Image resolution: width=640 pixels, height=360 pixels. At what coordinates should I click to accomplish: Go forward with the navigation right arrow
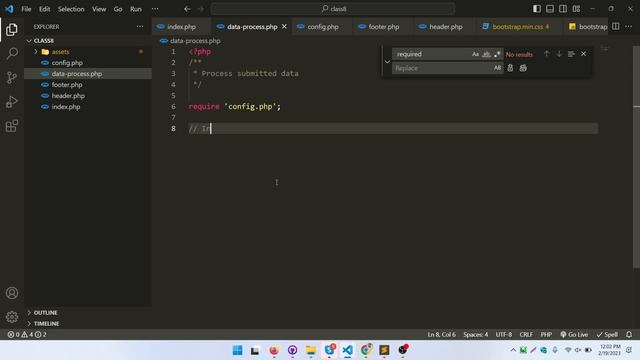(x=200, y=9)
